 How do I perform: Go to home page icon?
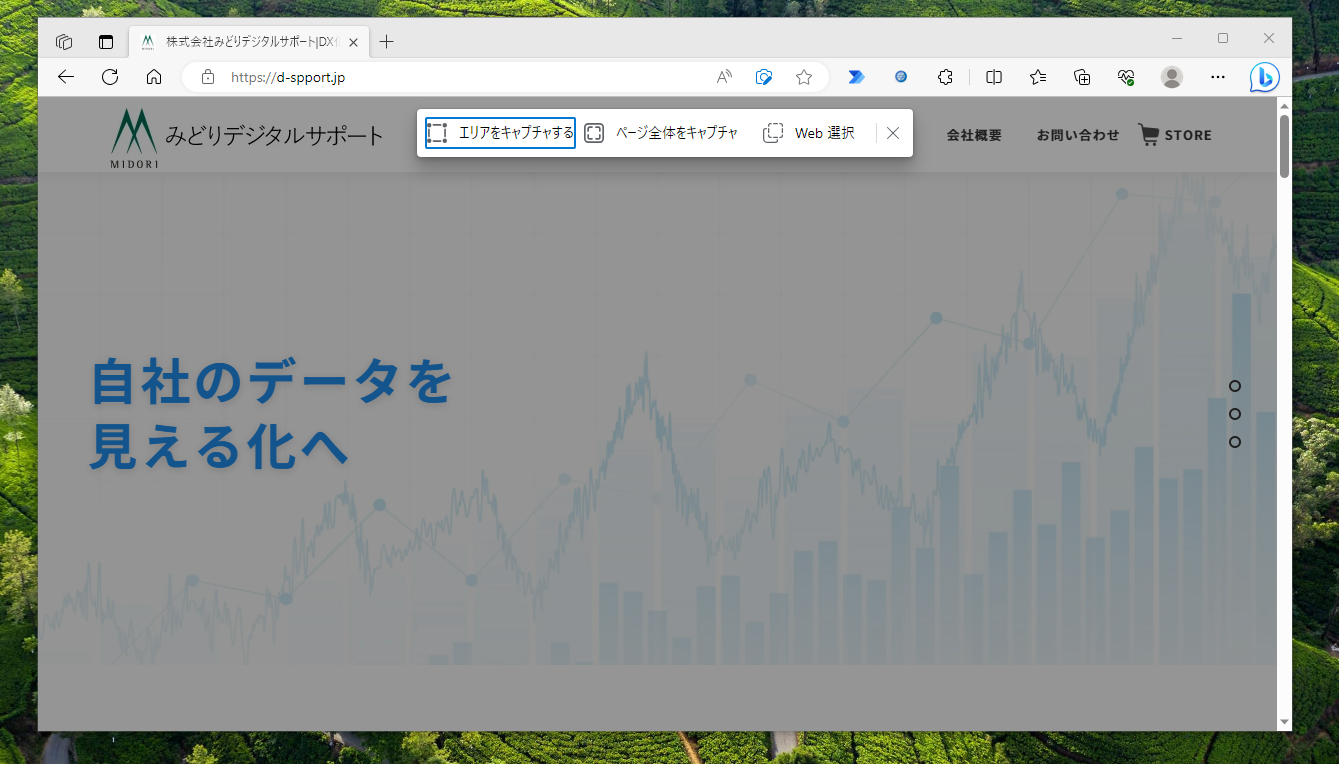154,77
